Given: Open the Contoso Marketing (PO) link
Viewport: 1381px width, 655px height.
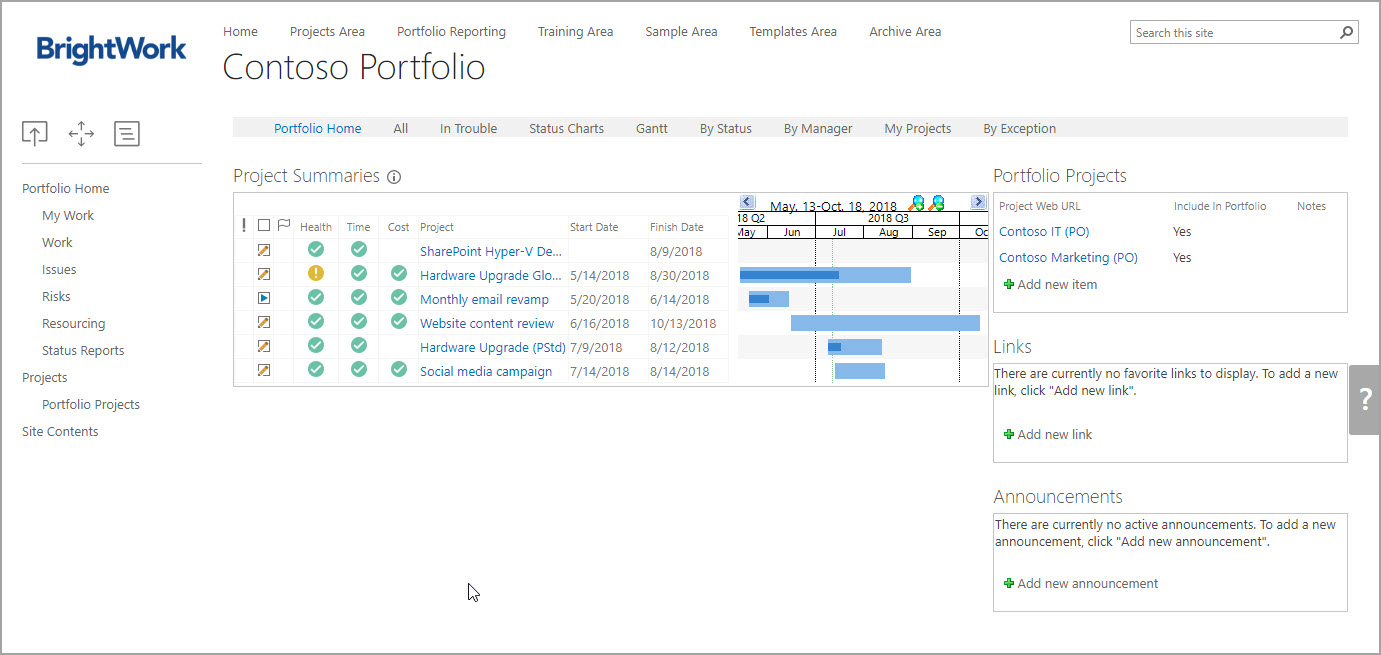Looking at the screenshot, I should 1068,258.
